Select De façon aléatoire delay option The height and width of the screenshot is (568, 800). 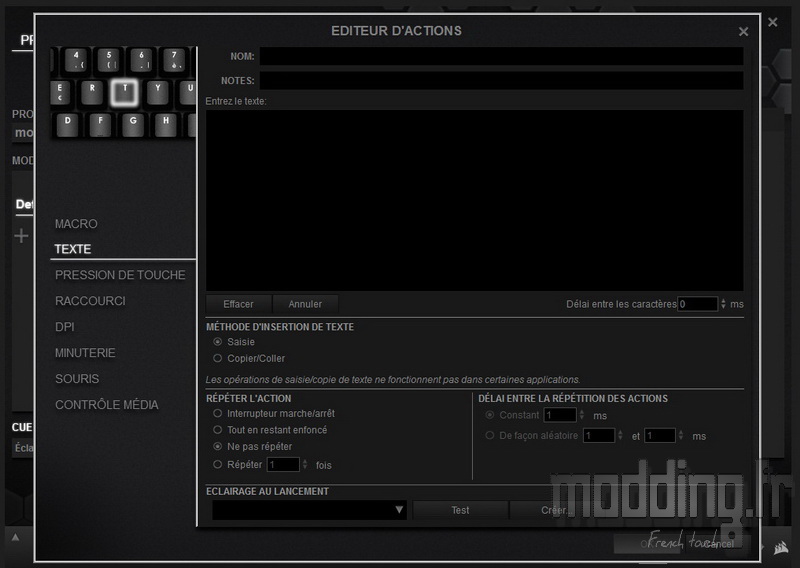pyautogui.click(x=490, y=435)
